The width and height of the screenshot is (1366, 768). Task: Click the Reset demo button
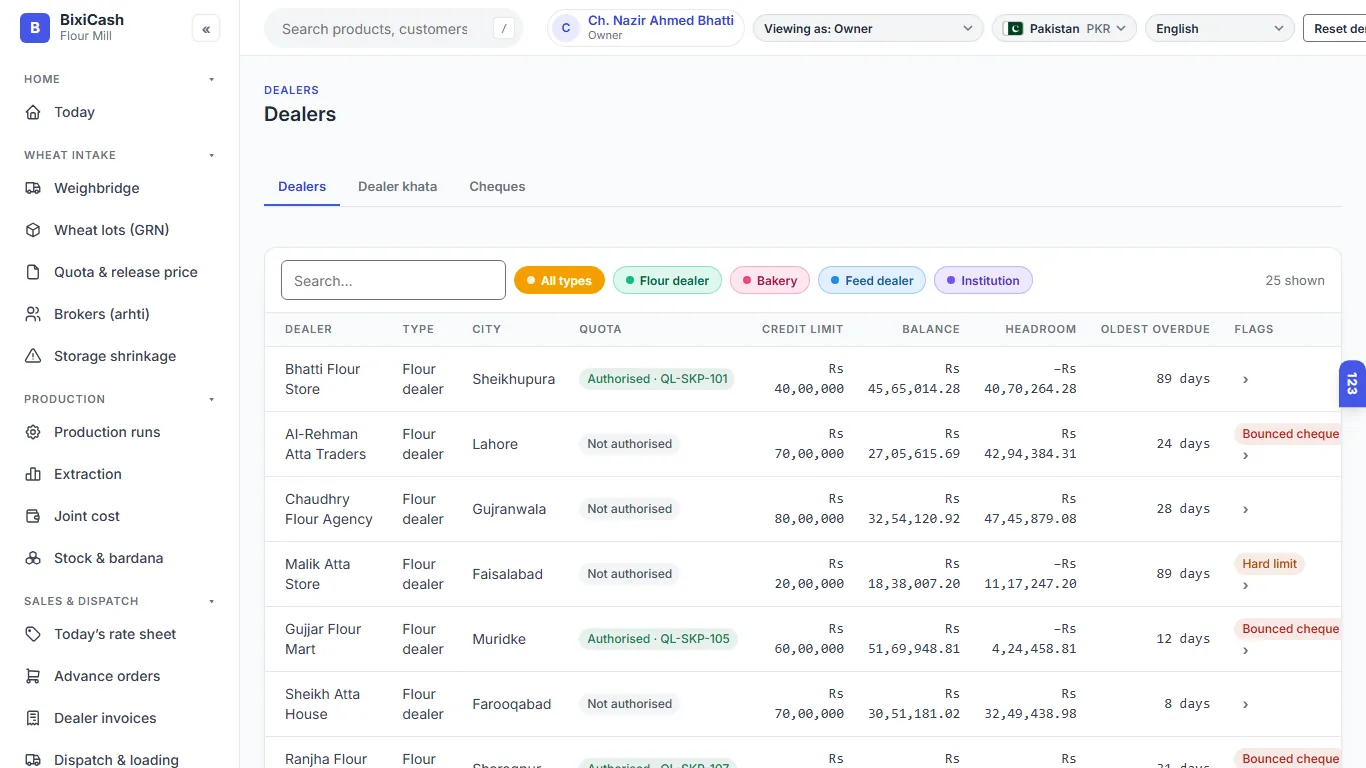1334,29
